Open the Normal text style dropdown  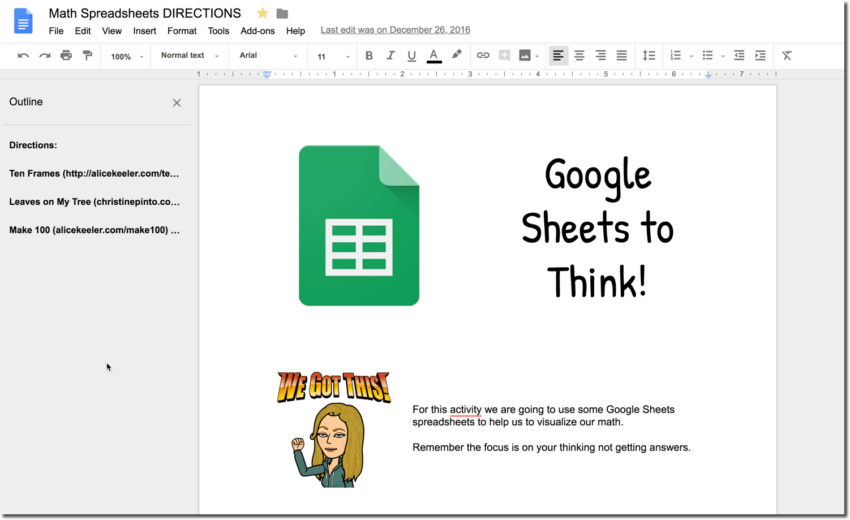click(190, 55)
